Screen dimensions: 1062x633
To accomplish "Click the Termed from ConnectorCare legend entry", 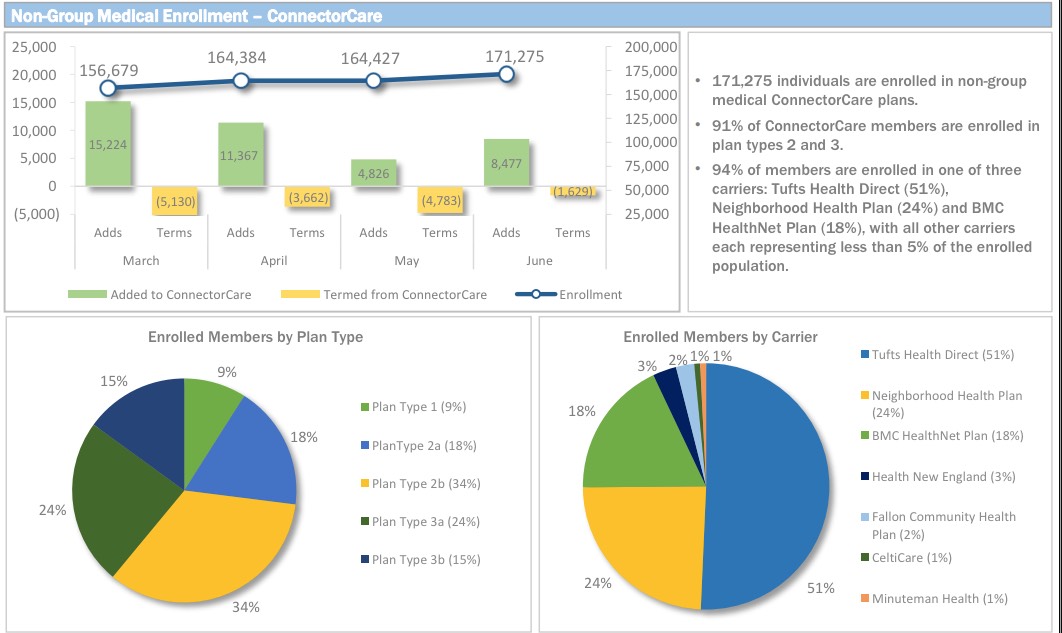I will pyautogui.click(x=383, y=294).
